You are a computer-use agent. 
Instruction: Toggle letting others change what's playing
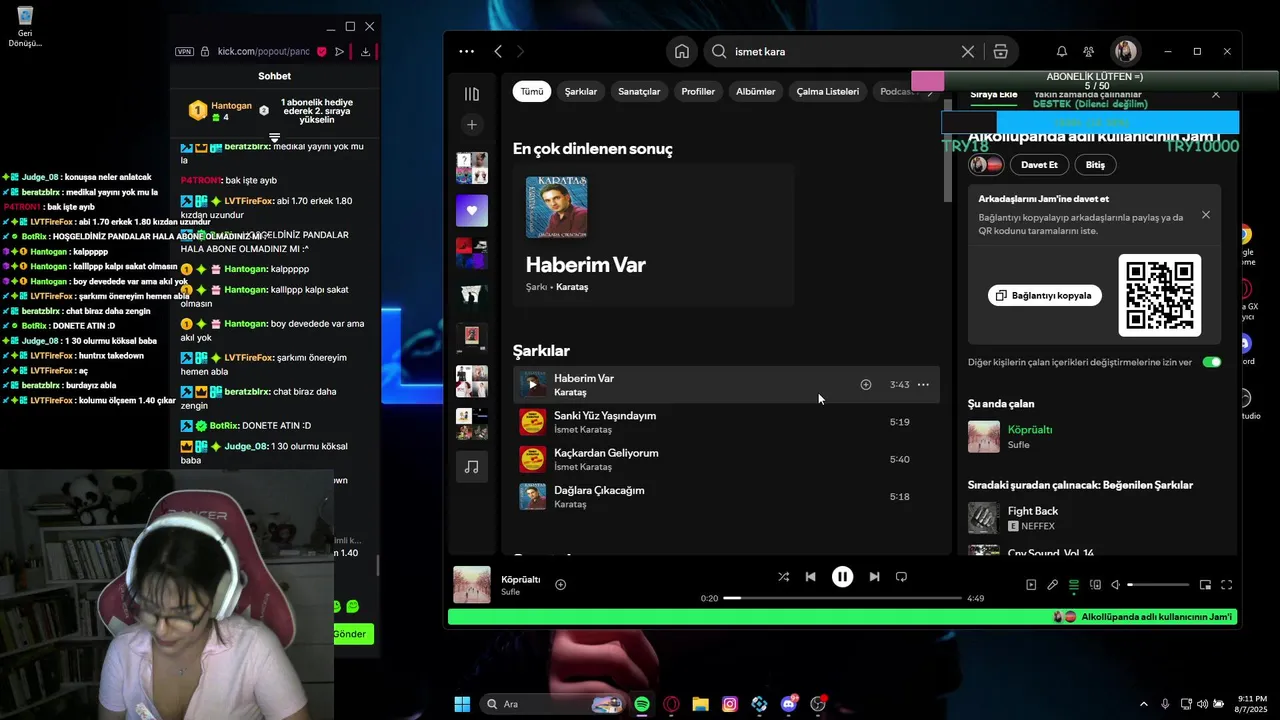coord(1212,362)
